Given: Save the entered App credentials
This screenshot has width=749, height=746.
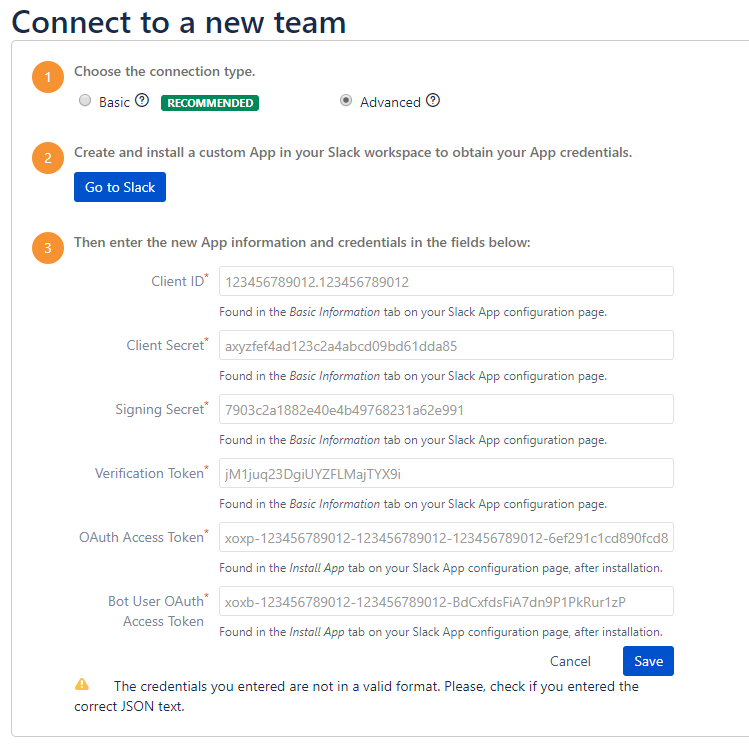Looking at the screenshot, I should pyautogui.click(x=648, y=661).
